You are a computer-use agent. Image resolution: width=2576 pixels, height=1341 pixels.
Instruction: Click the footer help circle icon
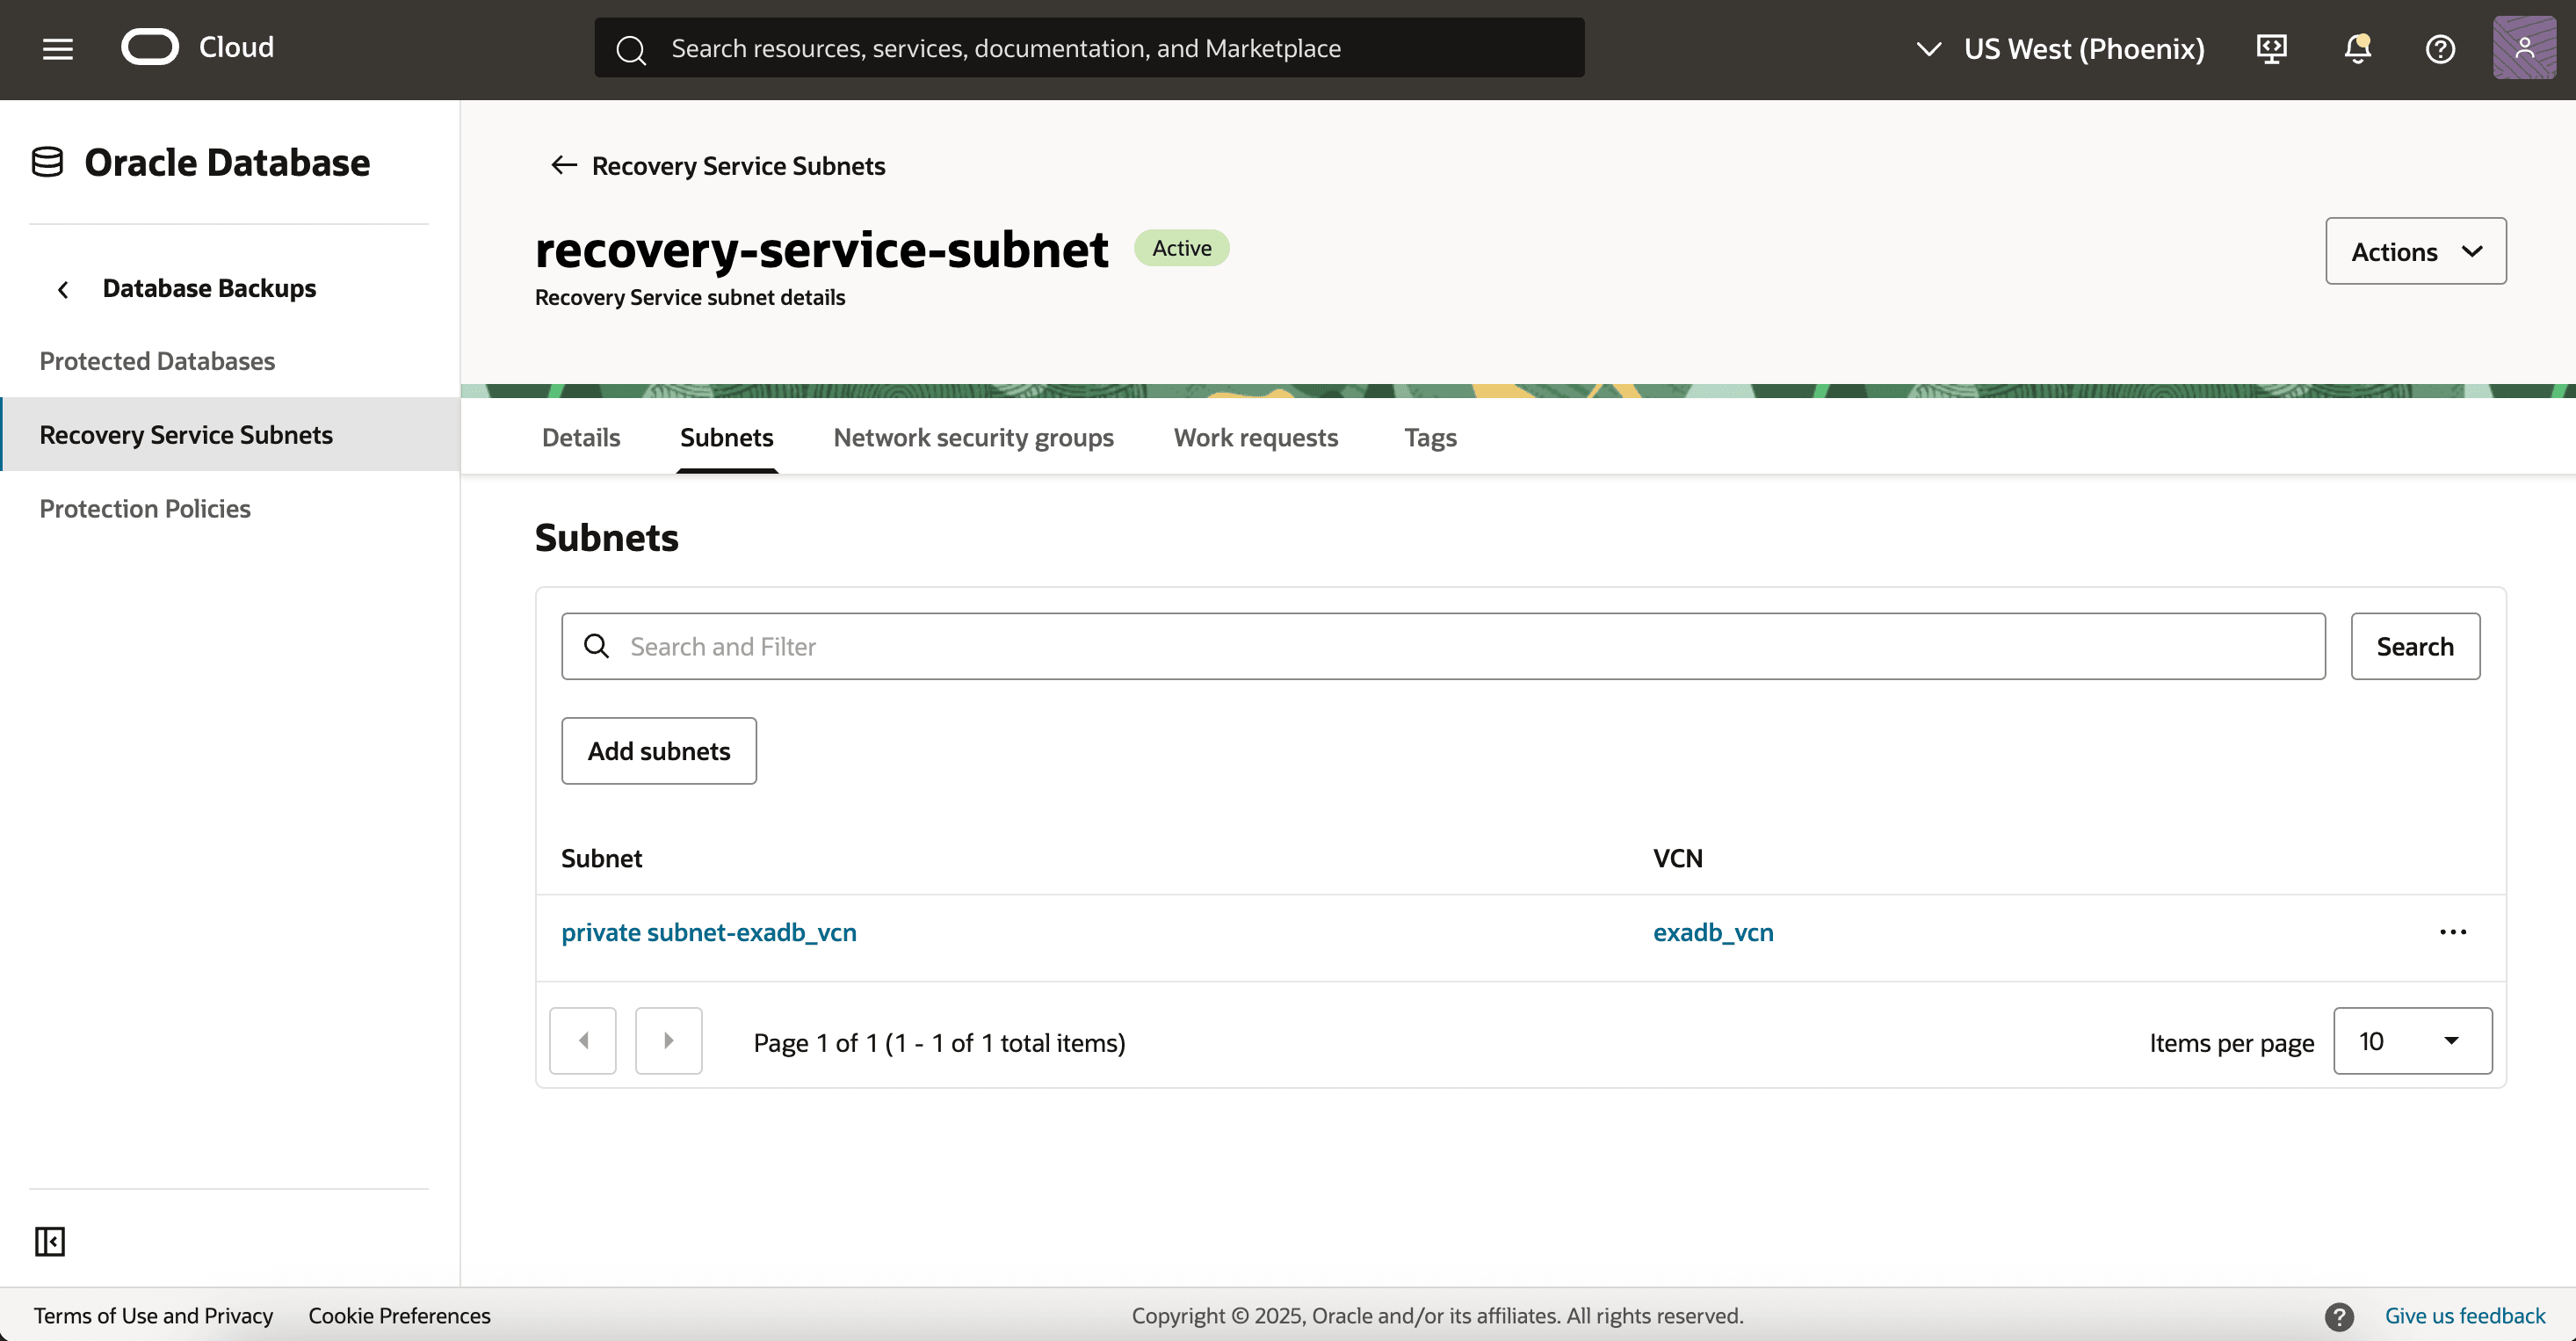click(2338, 1316)
